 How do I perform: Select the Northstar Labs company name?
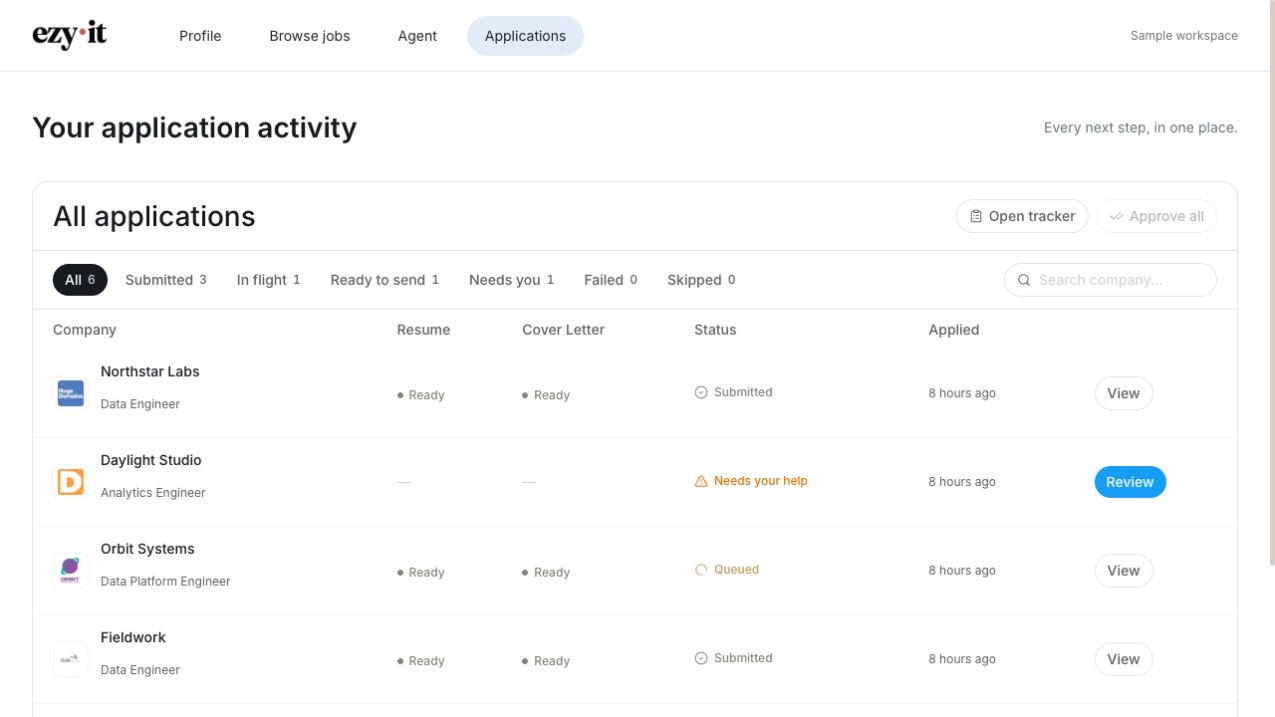tap(150, 371)
